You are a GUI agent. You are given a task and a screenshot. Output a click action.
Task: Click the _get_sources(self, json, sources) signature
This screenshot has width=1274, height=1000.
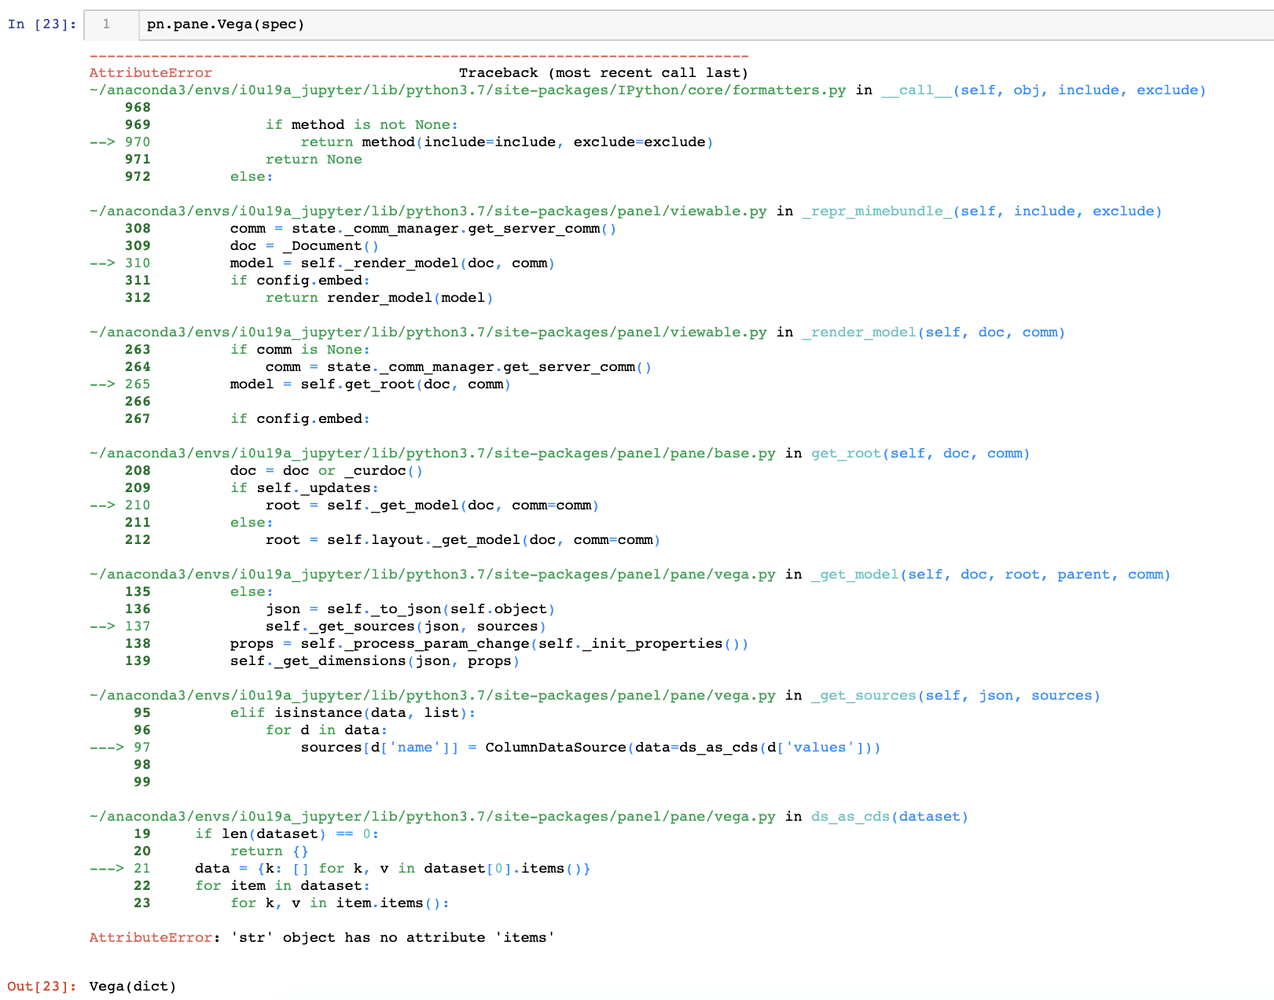coord(955,695)
